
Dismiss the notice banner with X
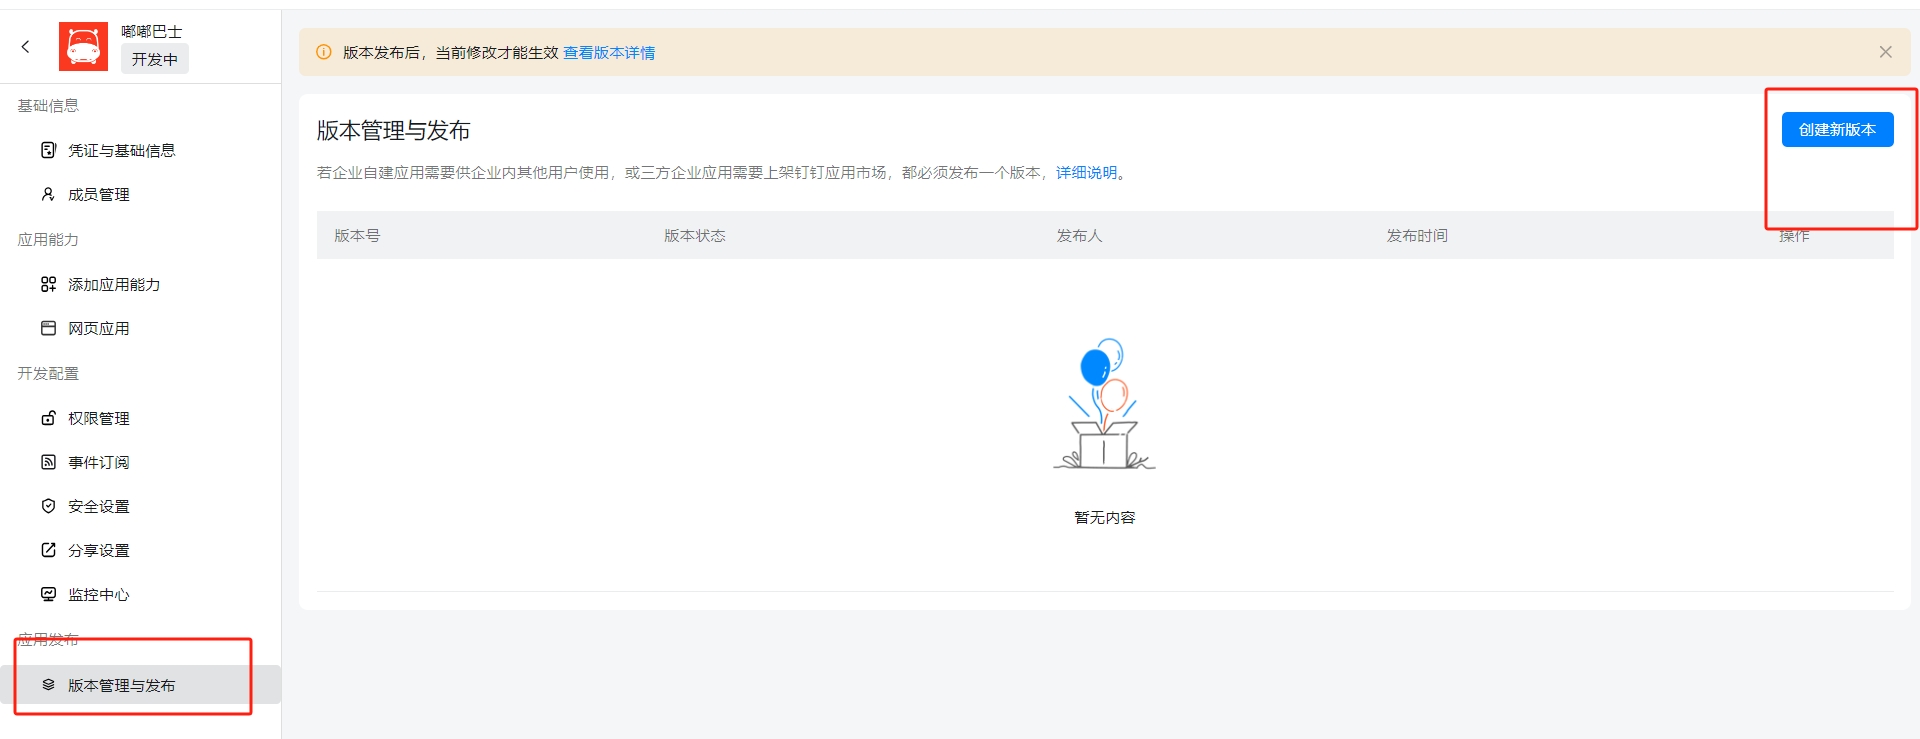tap(1885, 52)
